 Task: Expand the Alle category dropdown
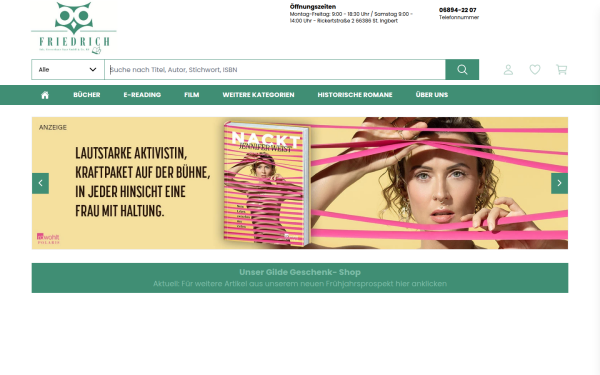click(68, 70)
